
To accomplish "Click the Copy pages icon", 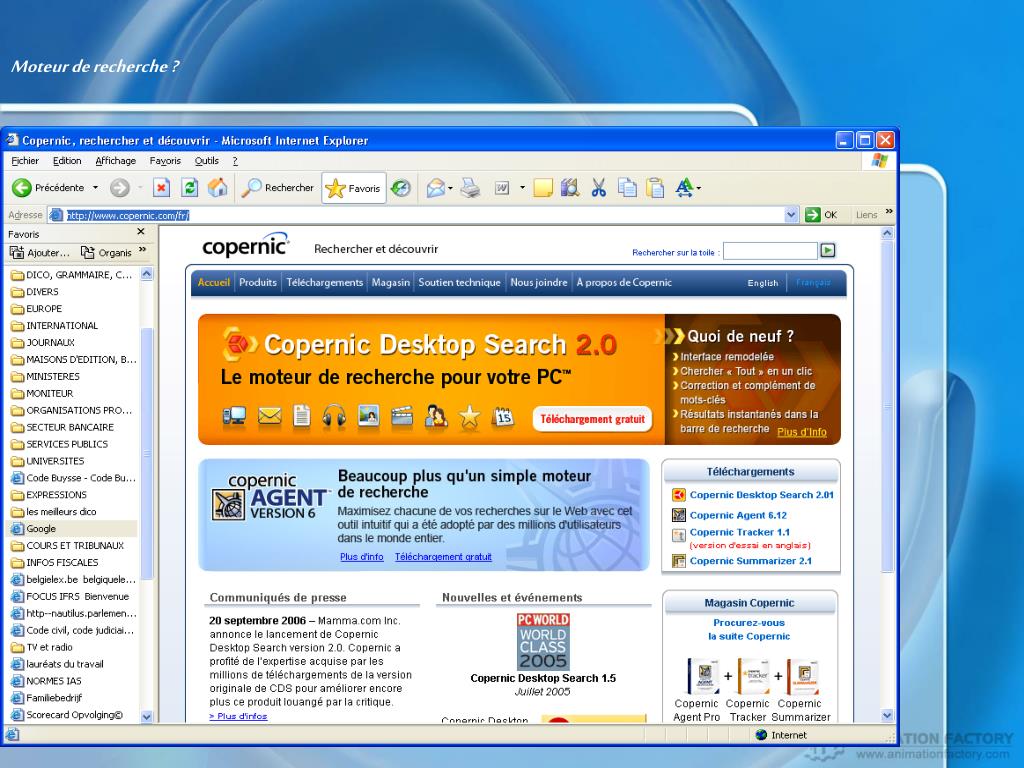I will [x=627, y=188].
